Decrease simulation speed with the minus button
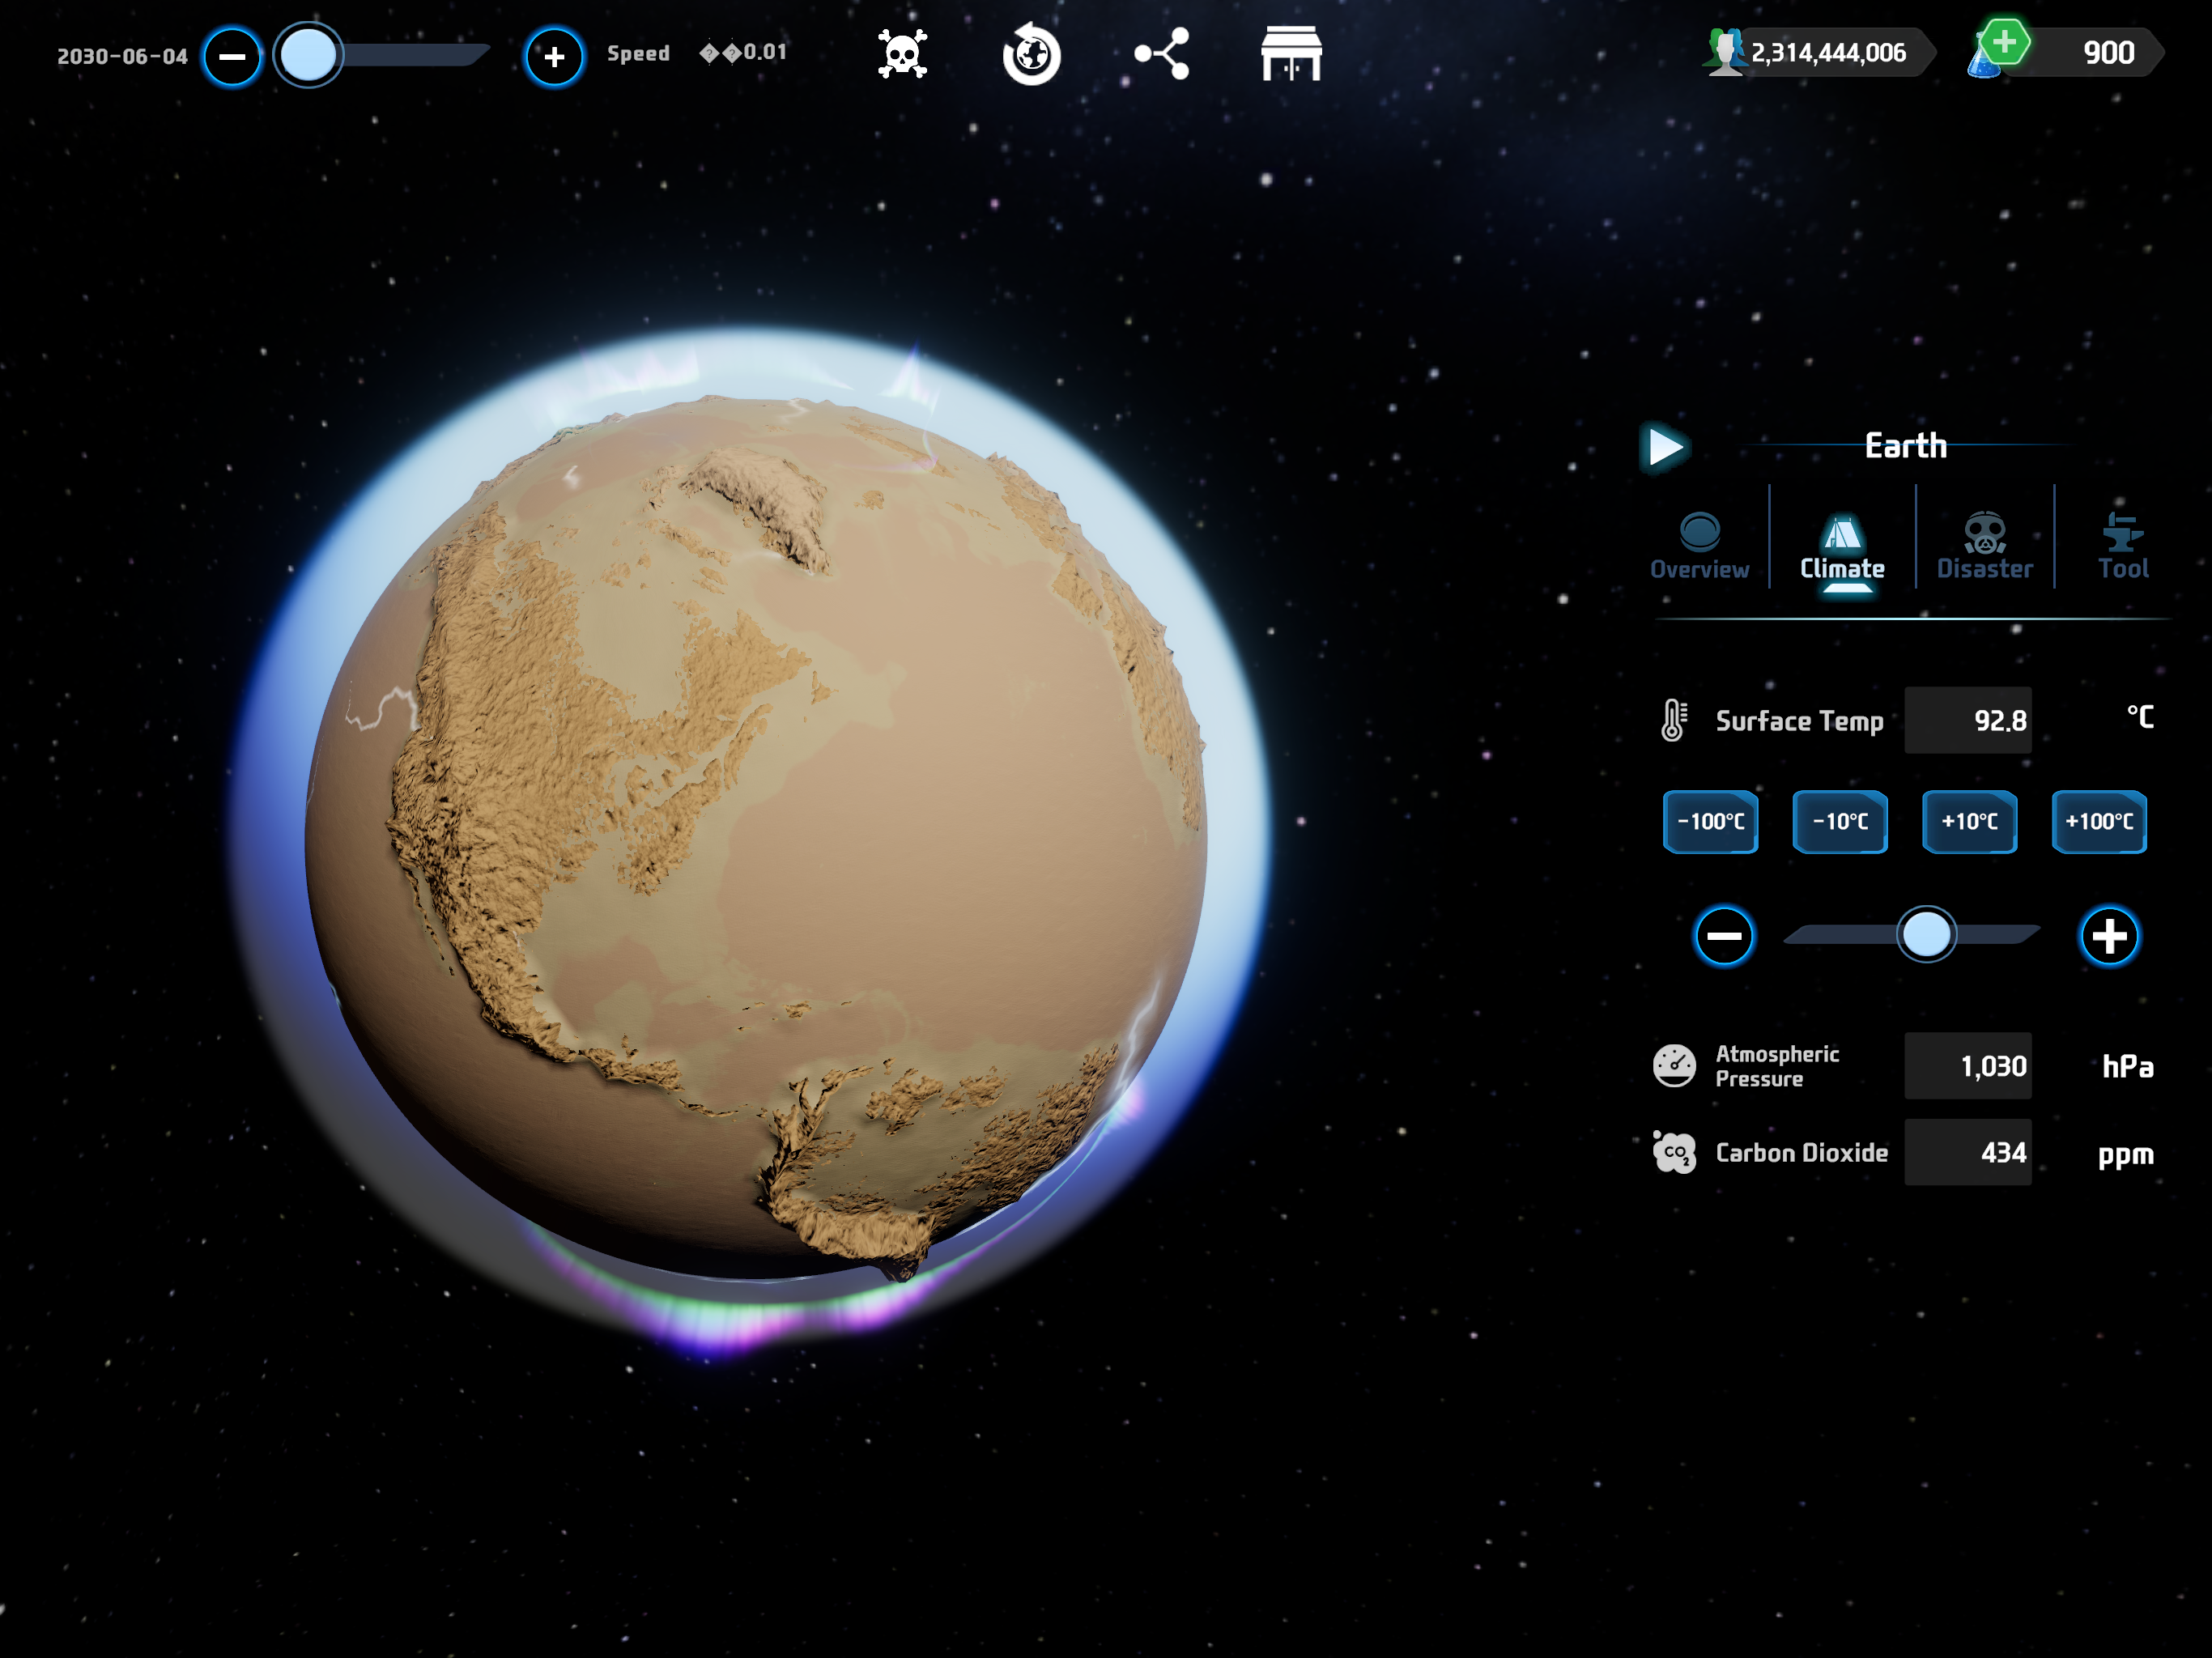 pyautogui.click(x=232, y=57)
